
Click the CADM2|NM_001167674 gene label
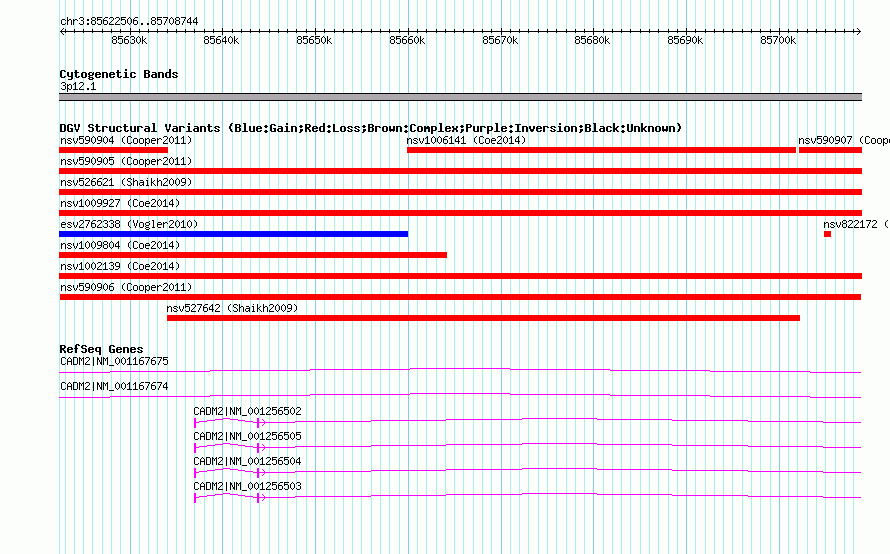(114, 386)
